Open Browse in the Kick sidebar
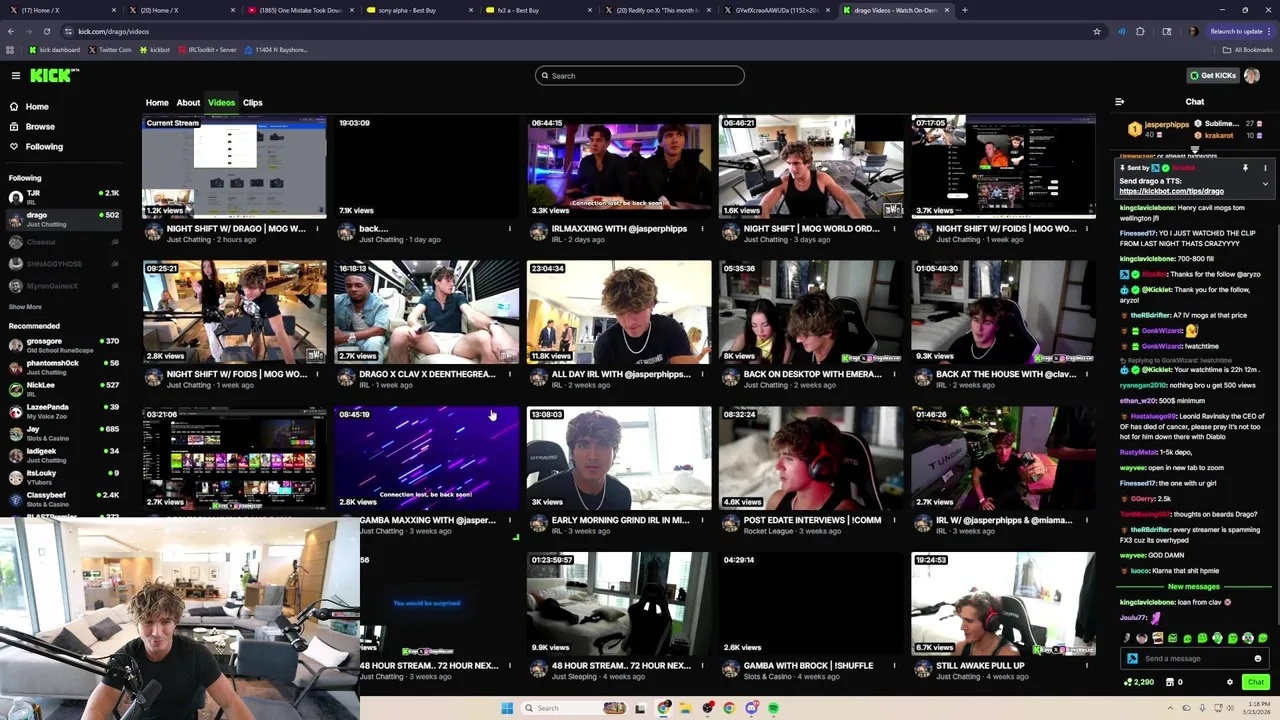1280x720 pixels. click(x=40, y=127)
